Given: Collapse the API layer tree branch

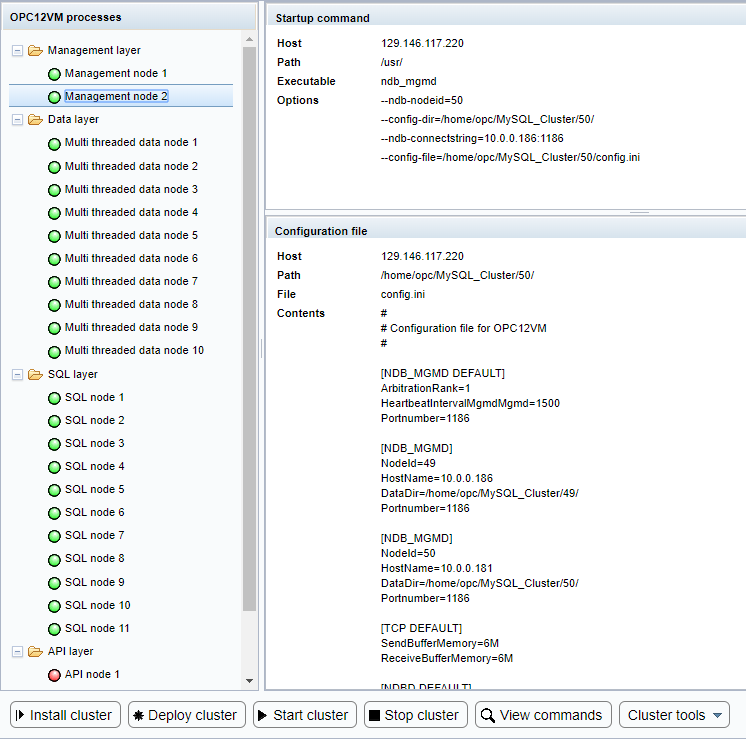Looking at the screenshot, I should point(17,651).
